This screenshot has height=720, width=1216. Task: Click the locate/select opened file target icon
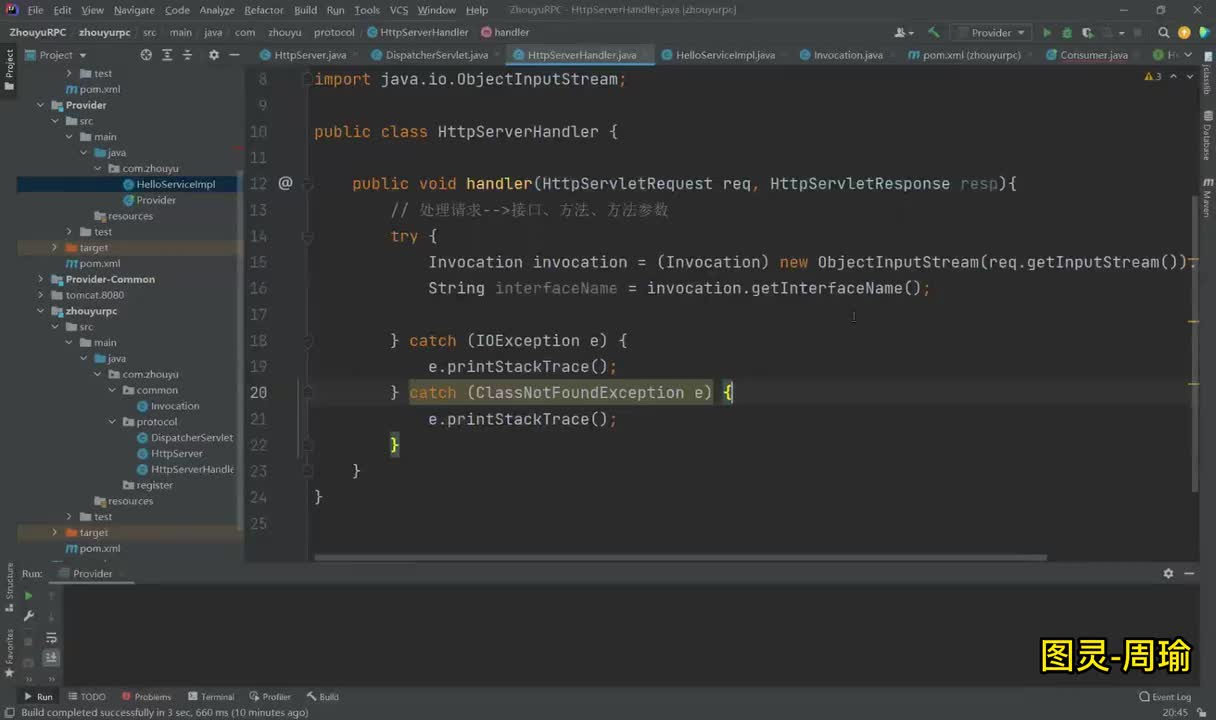point(146,55)
